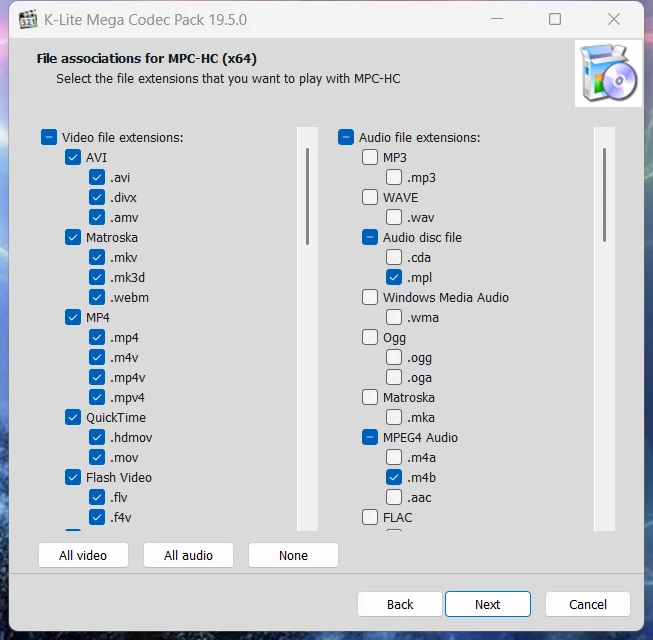Screen dimensions: 653x640
Task: Uncheck the .avi extension checkbox
Action: coord(97,177)
